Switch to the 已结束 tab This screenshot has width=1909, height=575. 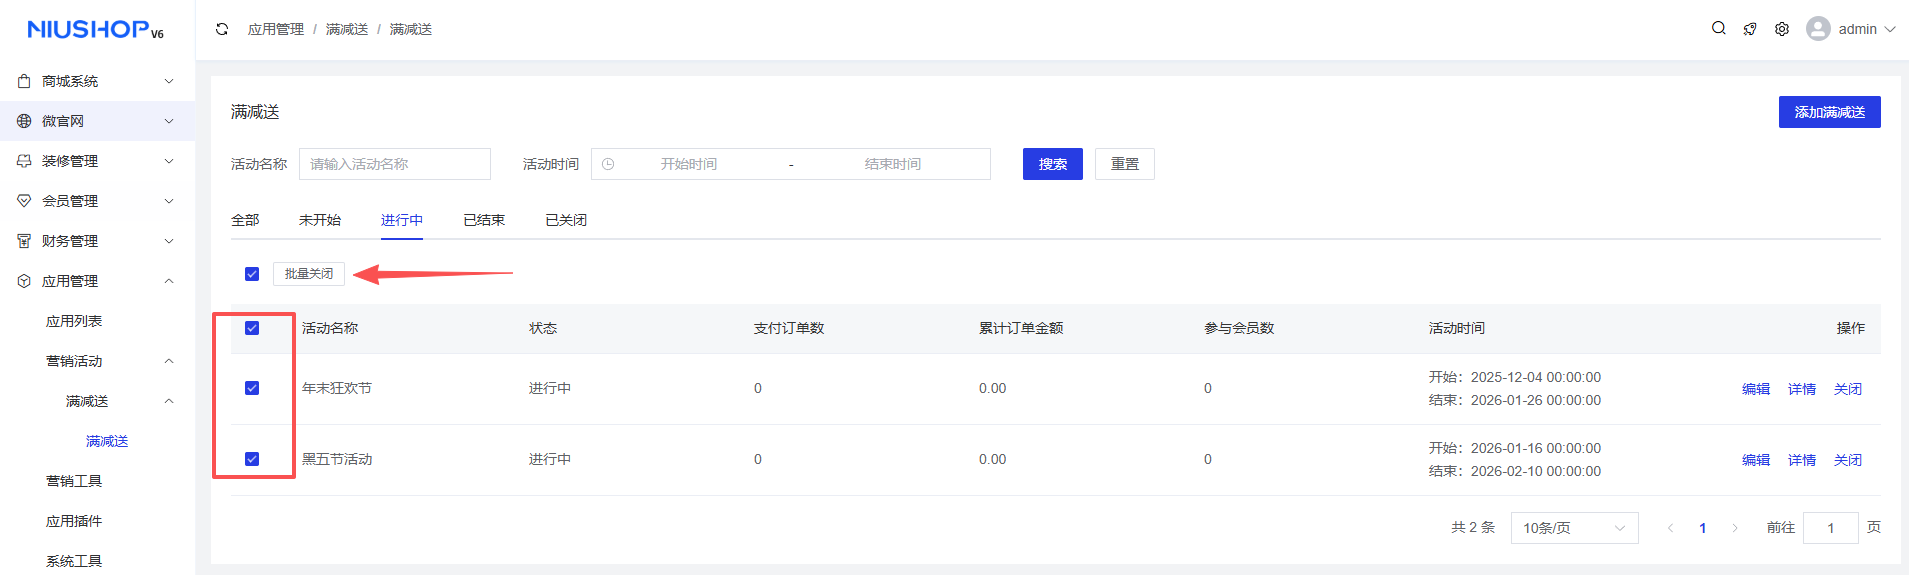[x=484, y=220]
